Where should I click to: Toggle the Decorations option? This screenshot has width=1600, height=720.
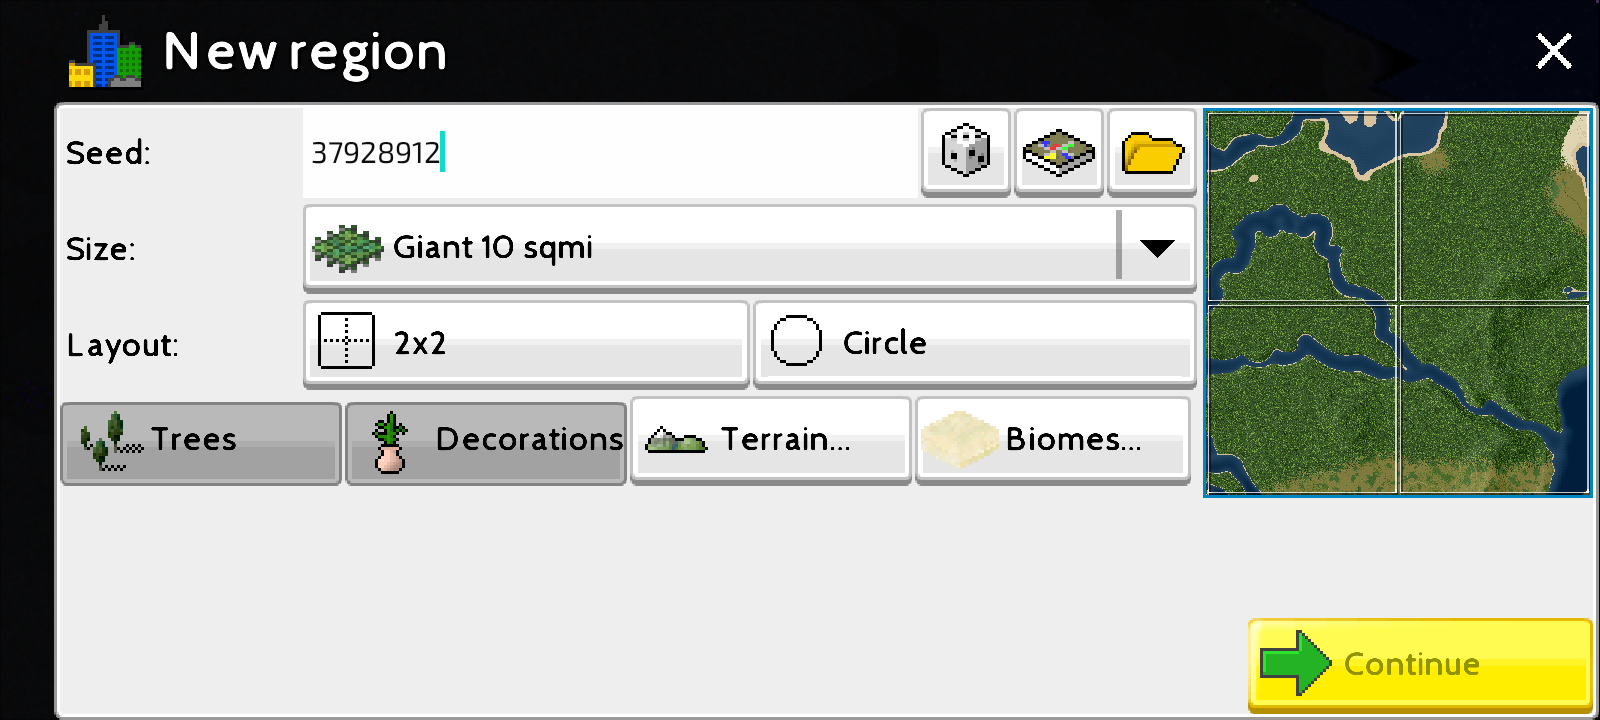486,443
